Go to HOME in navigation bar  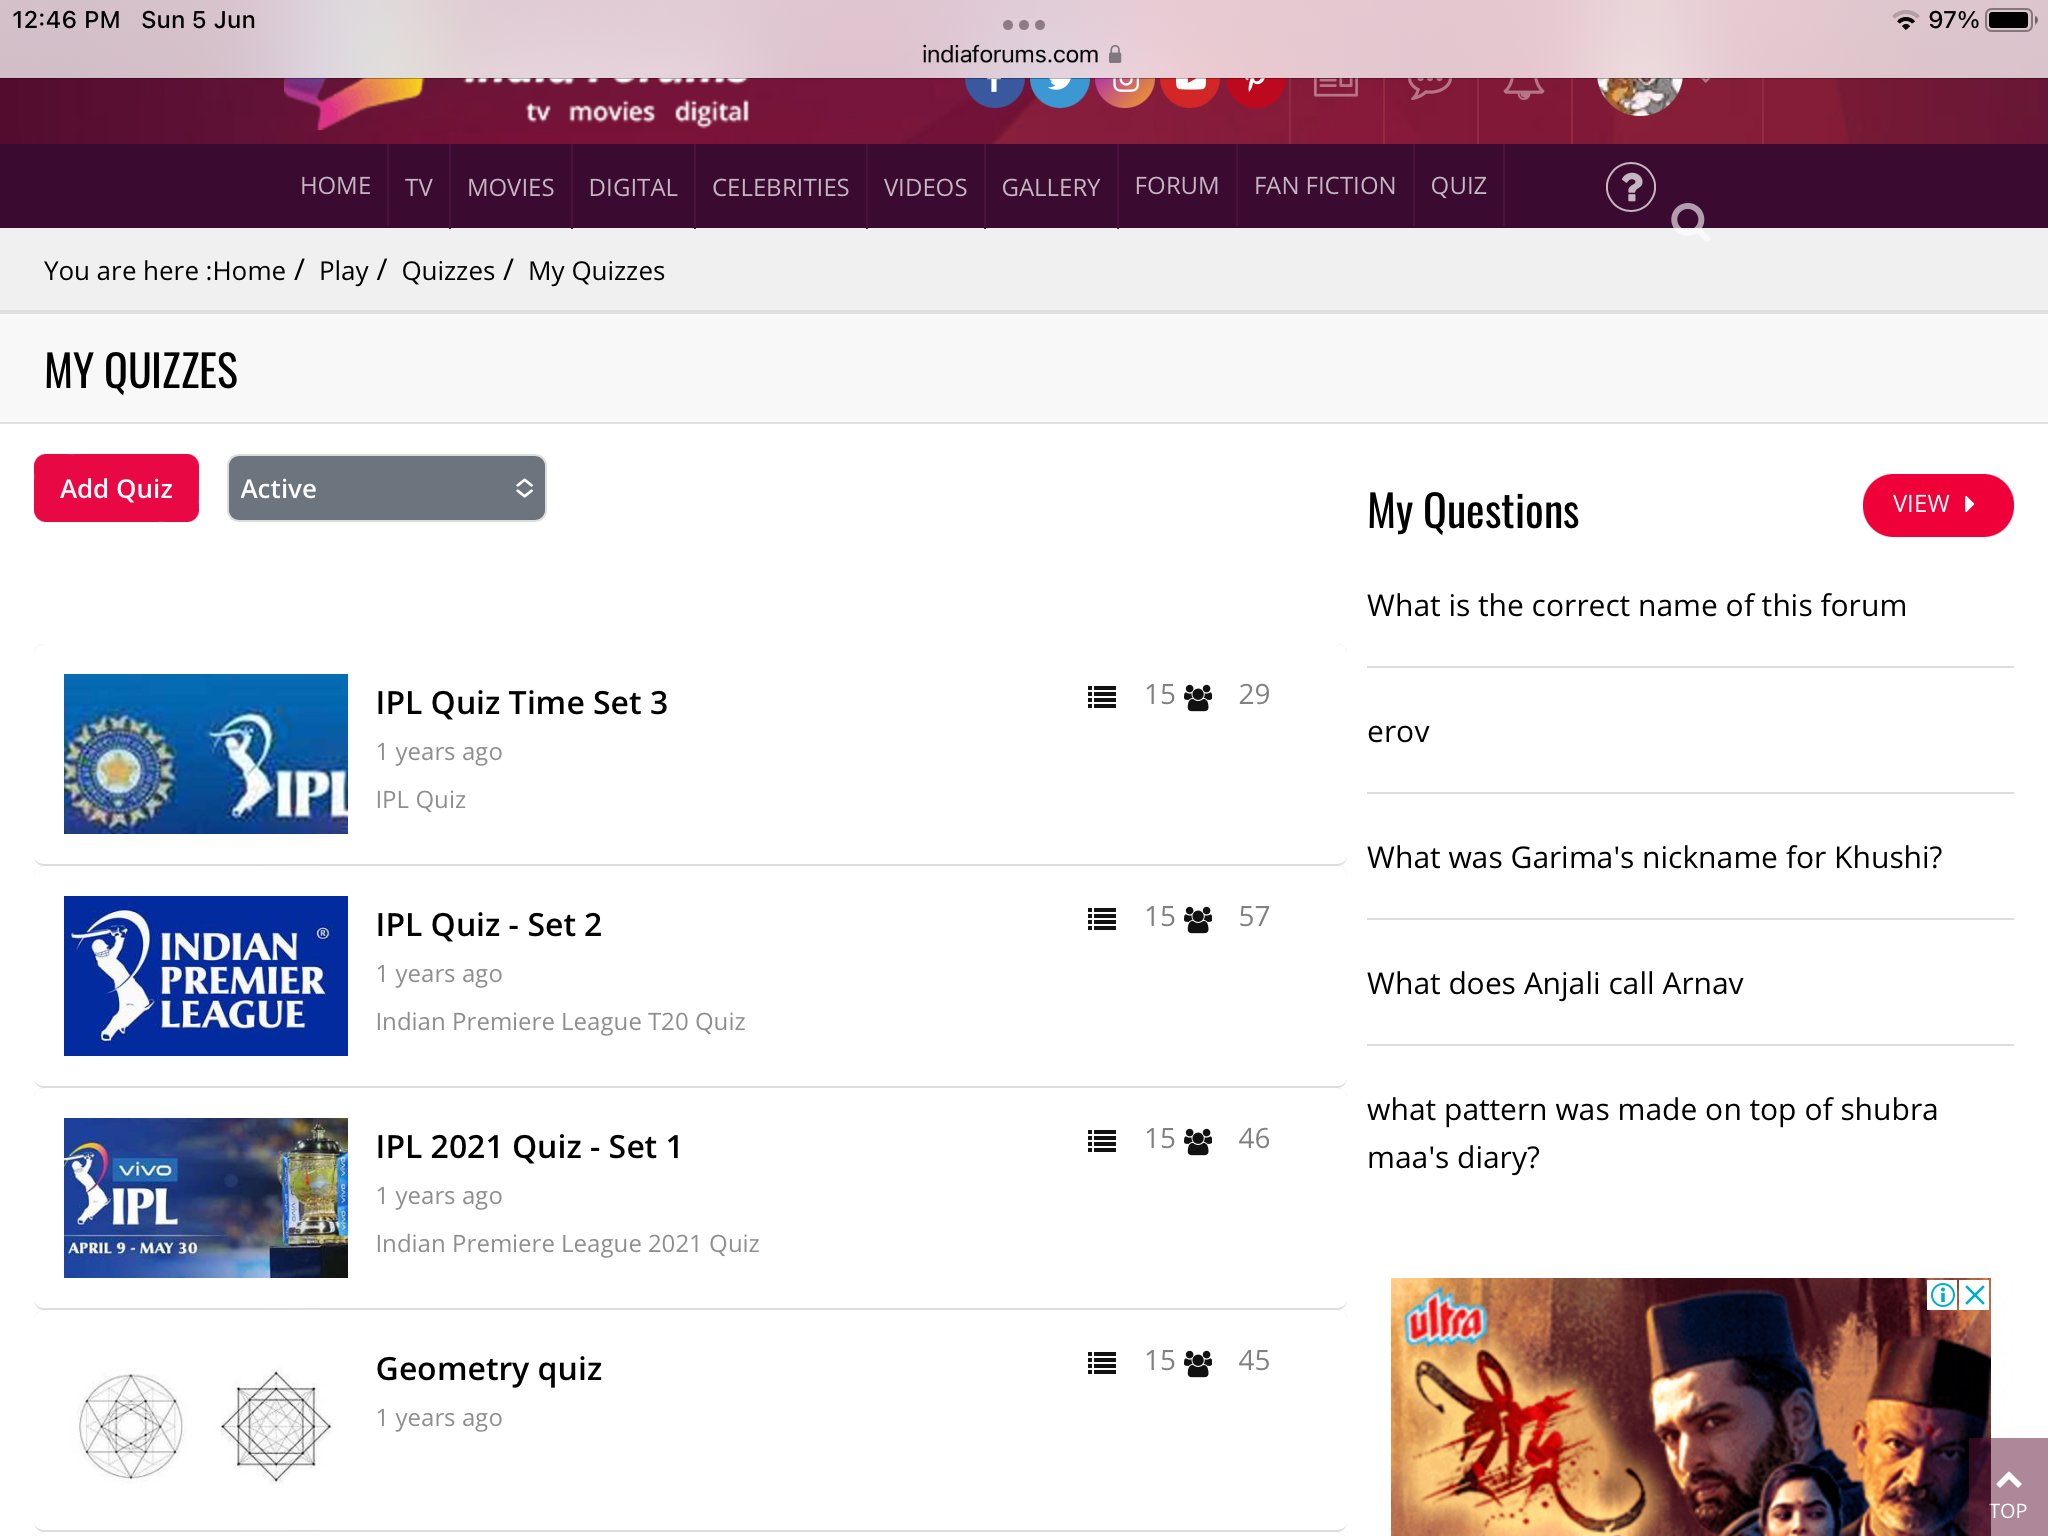336,186
